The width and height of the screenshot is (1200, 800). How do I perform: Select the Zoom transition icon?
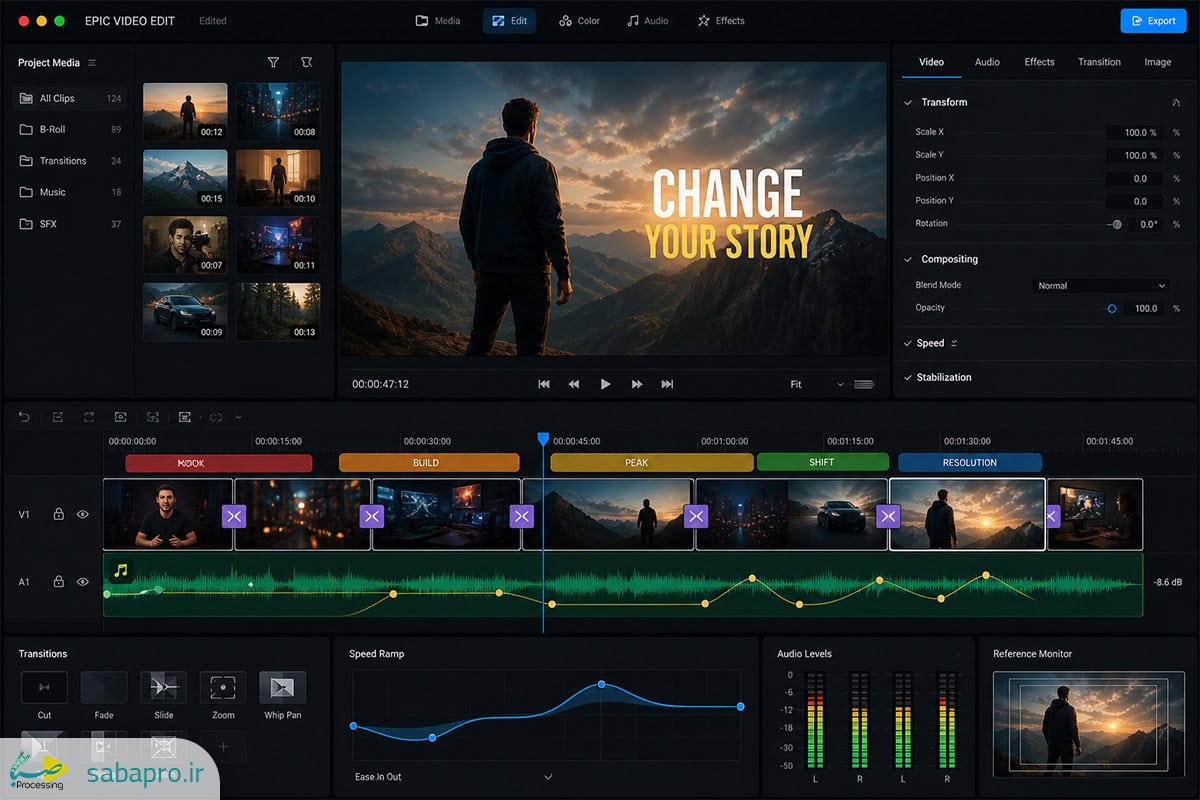(x=223, y=687)
